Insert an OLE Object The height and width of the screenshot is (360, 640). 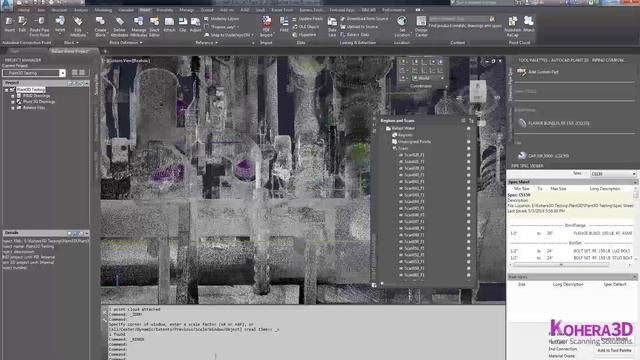point(306,27)
